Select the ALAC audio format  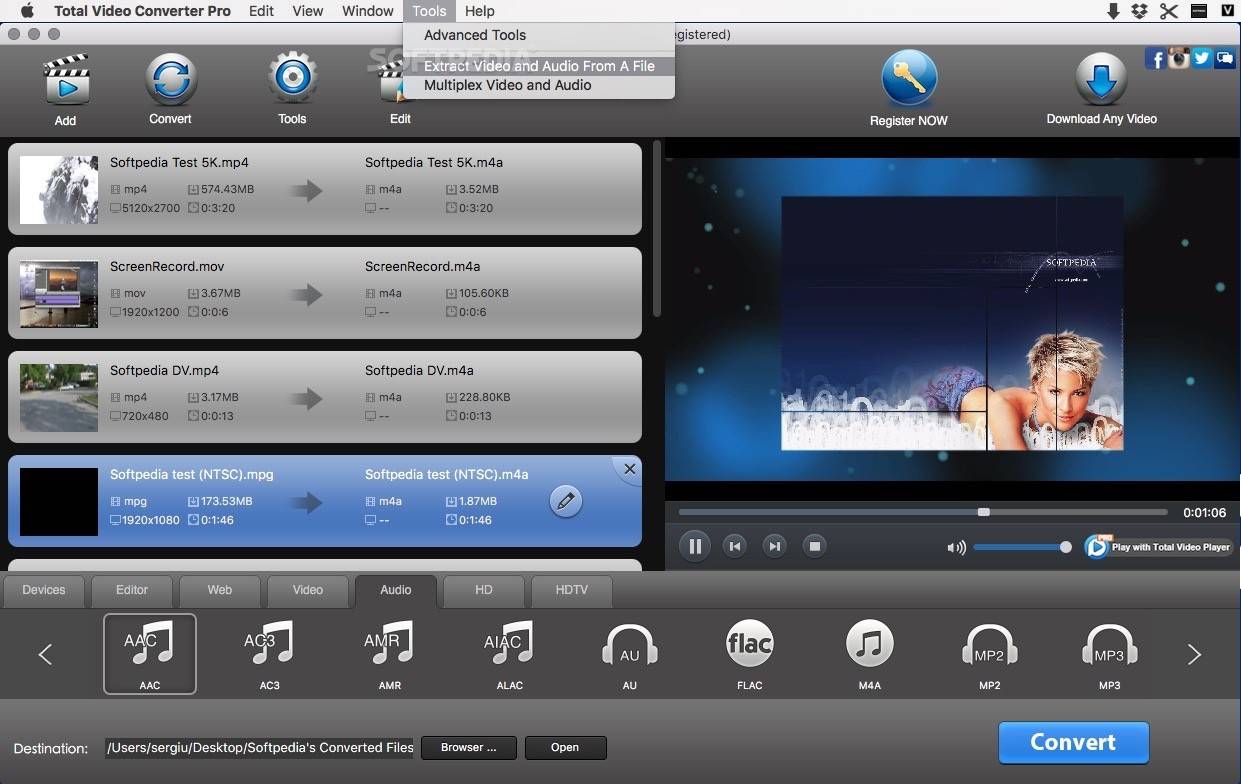click(x=510, y=653)
